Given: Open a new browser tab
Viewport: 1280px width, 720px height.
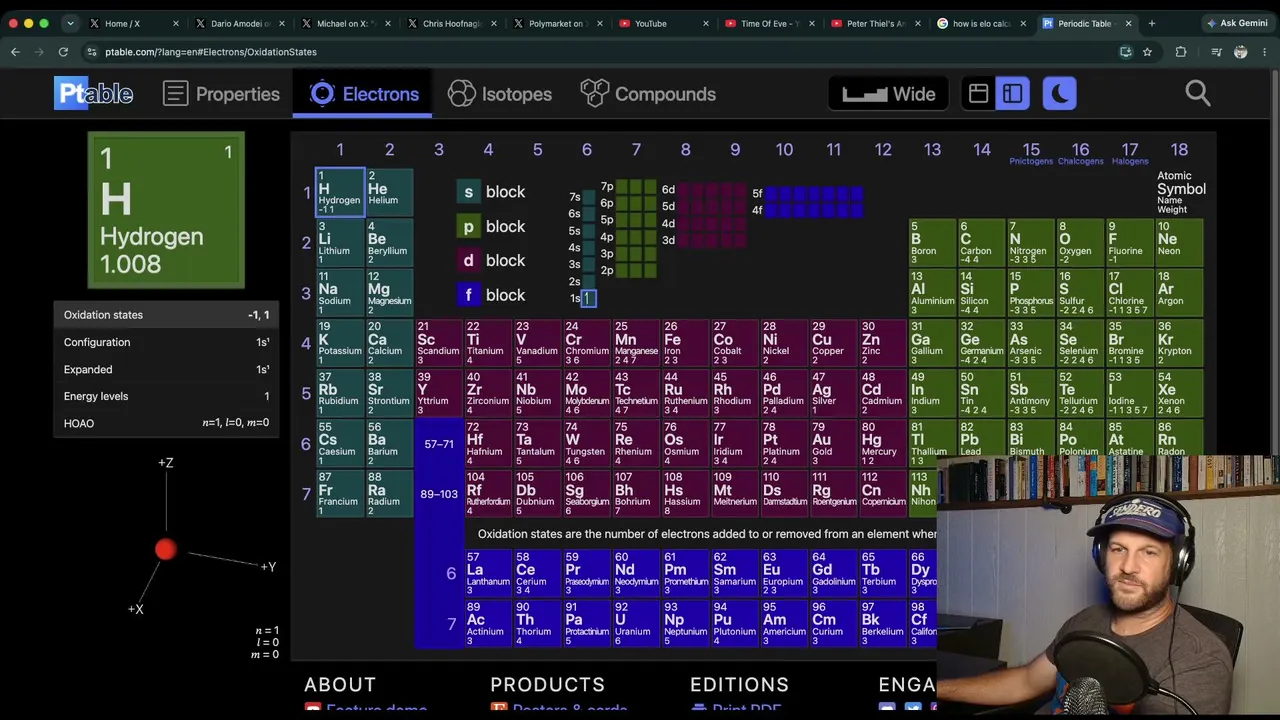Looking at the screenshot, I should [1152, 23].
